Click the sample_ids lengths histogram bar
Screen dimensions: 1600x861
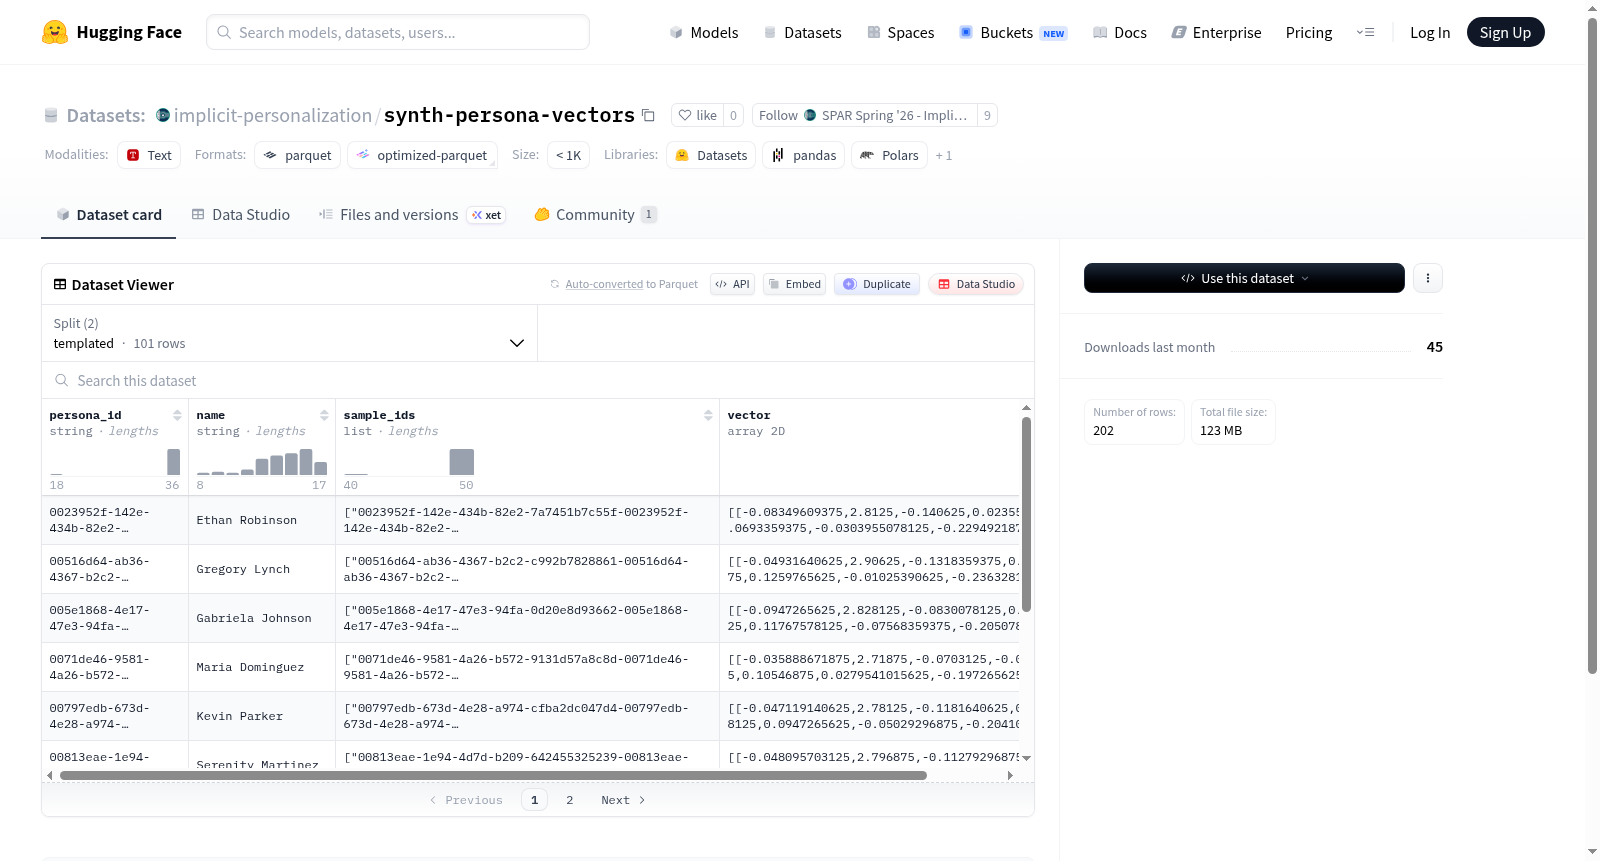click(462, 462)
